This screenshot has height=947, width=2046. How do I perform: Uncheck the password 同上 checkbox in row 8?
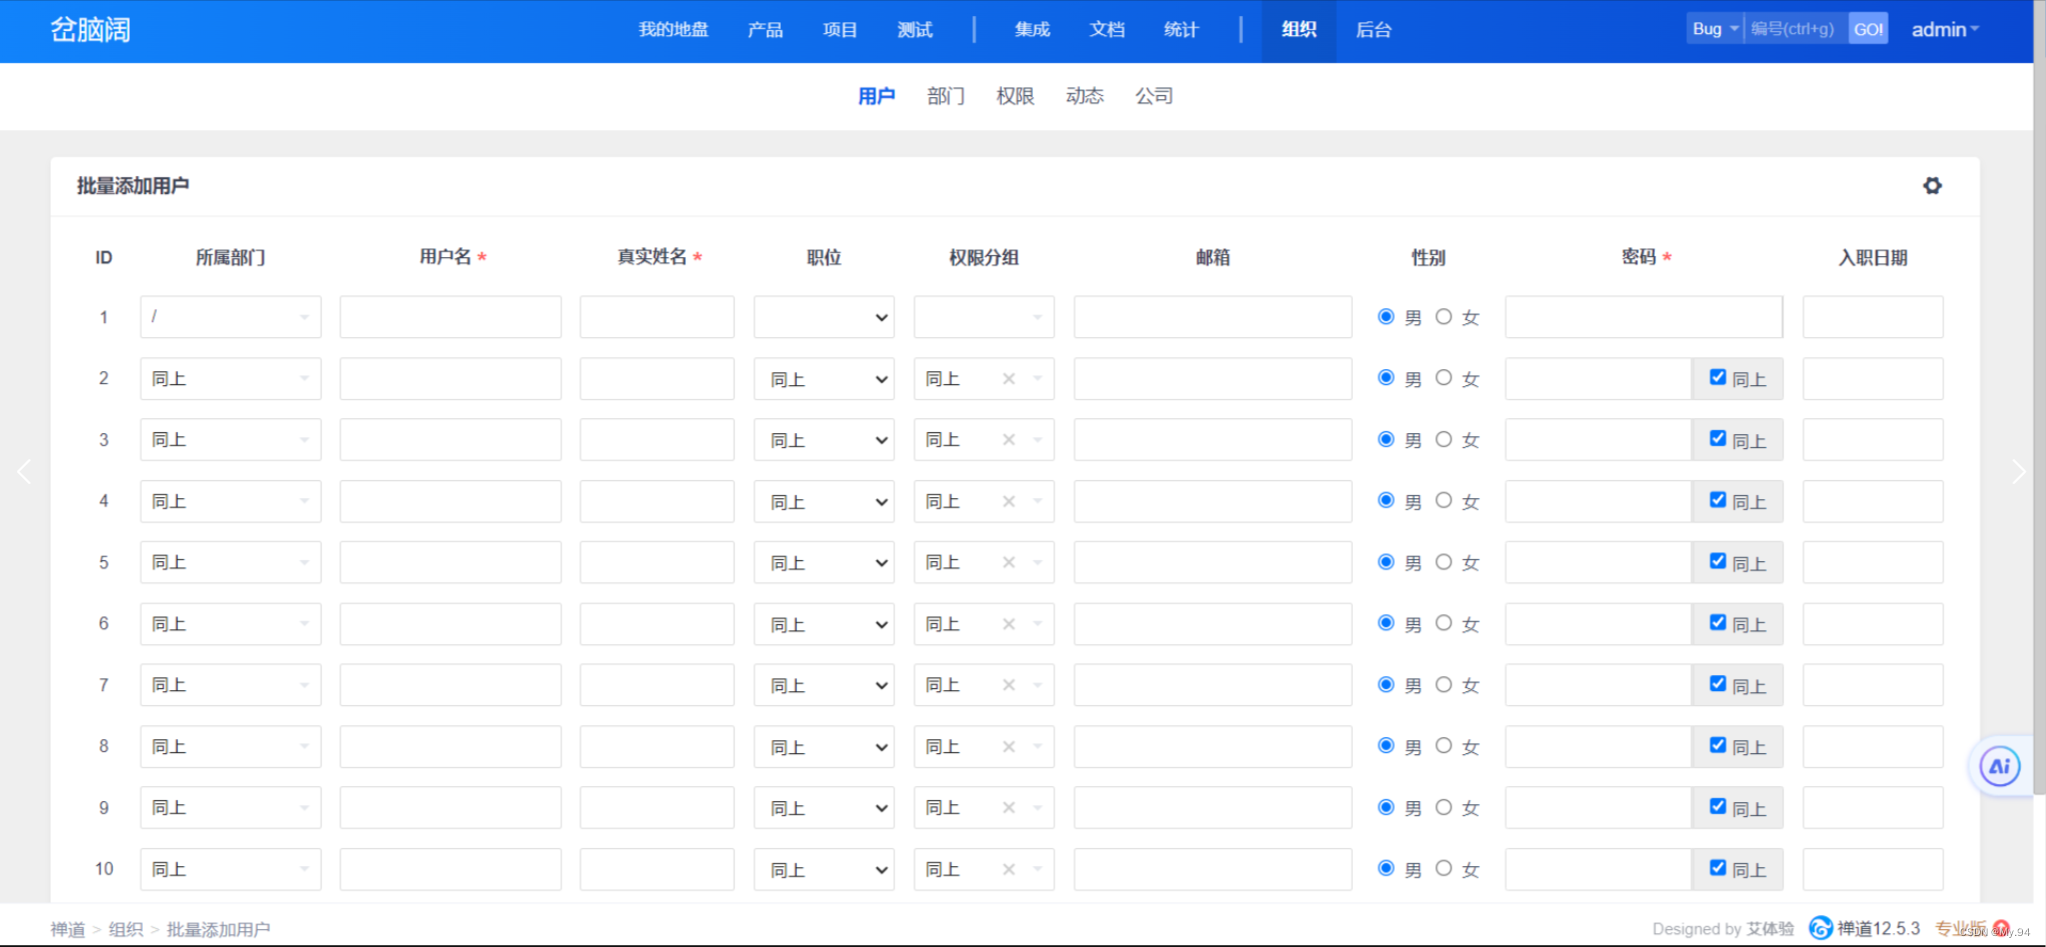click(1718, 745)
